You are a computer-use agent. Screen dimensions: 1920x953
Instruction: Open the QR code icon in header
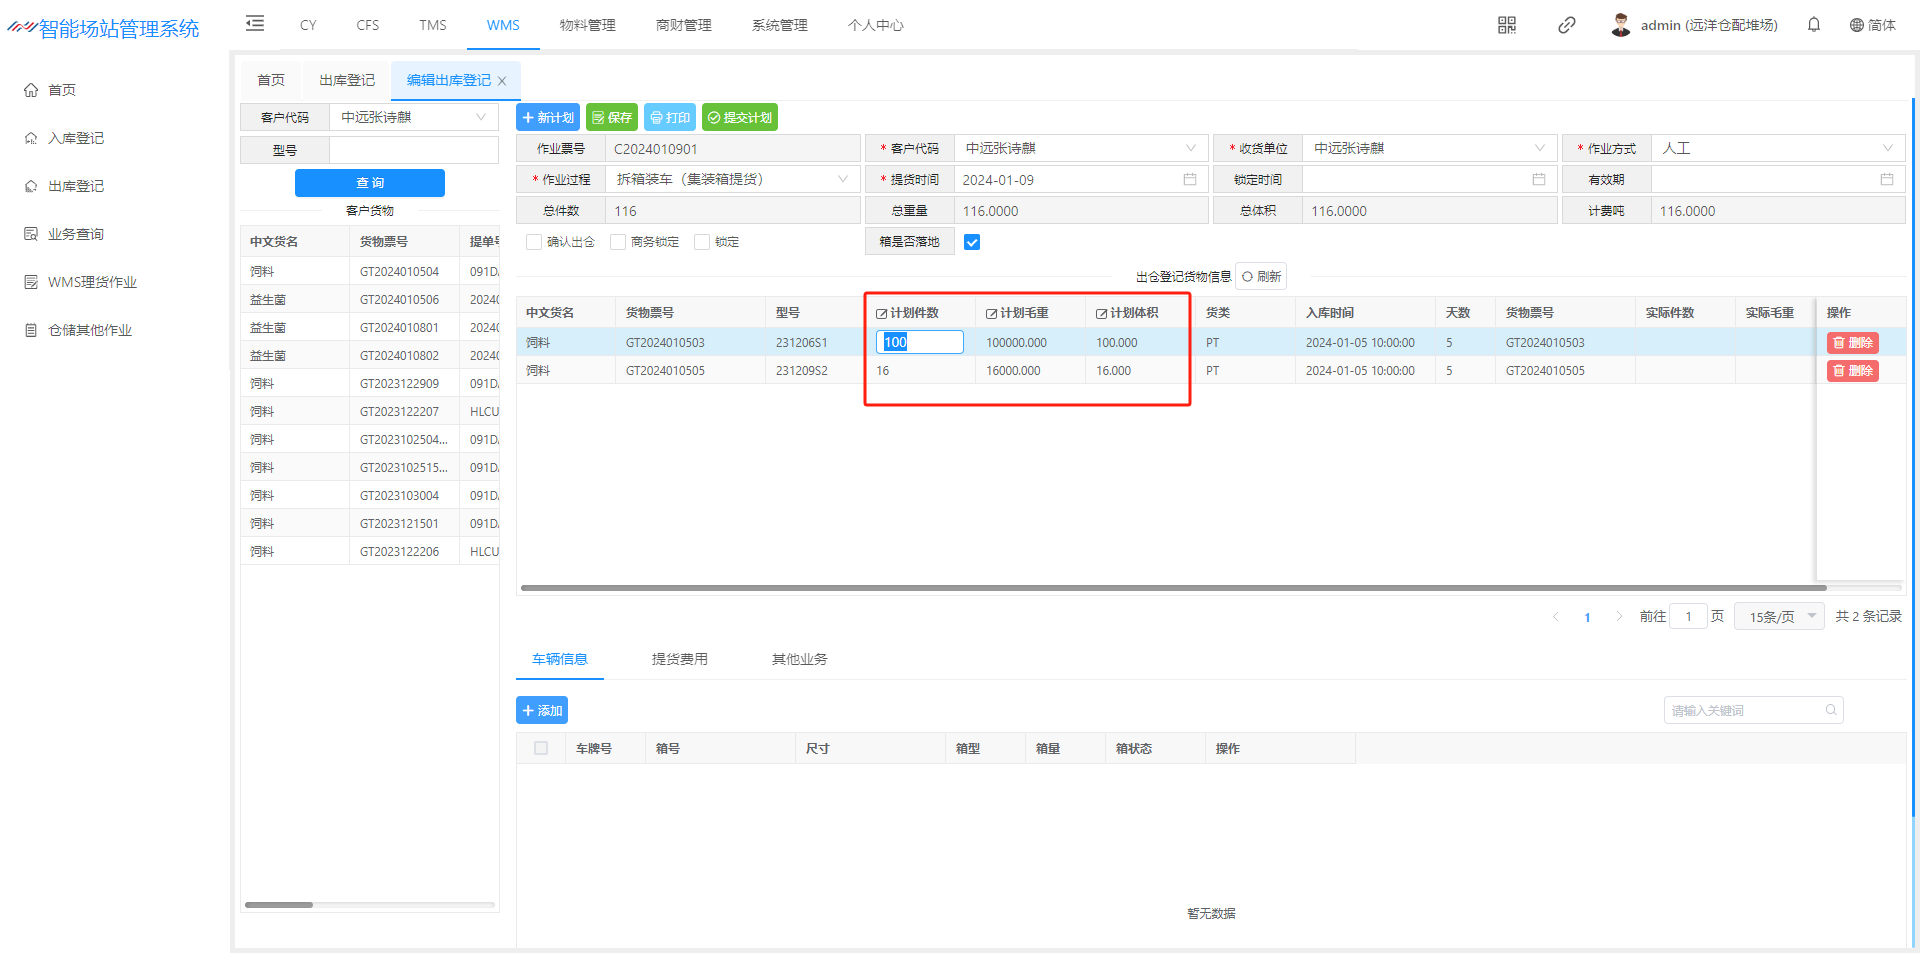click(x=1506, y=25)
